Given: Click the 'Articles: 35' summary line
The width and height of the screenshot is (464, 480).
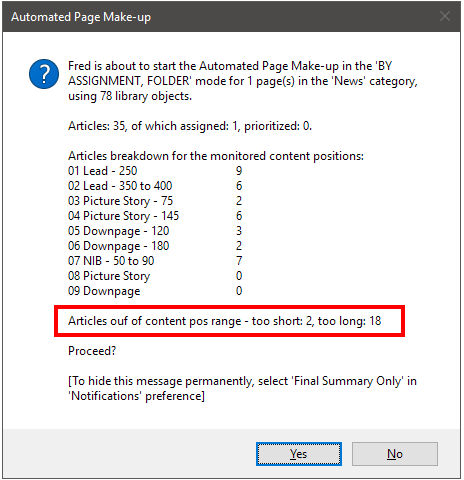Looking at the screenshot, I should 190,126.
